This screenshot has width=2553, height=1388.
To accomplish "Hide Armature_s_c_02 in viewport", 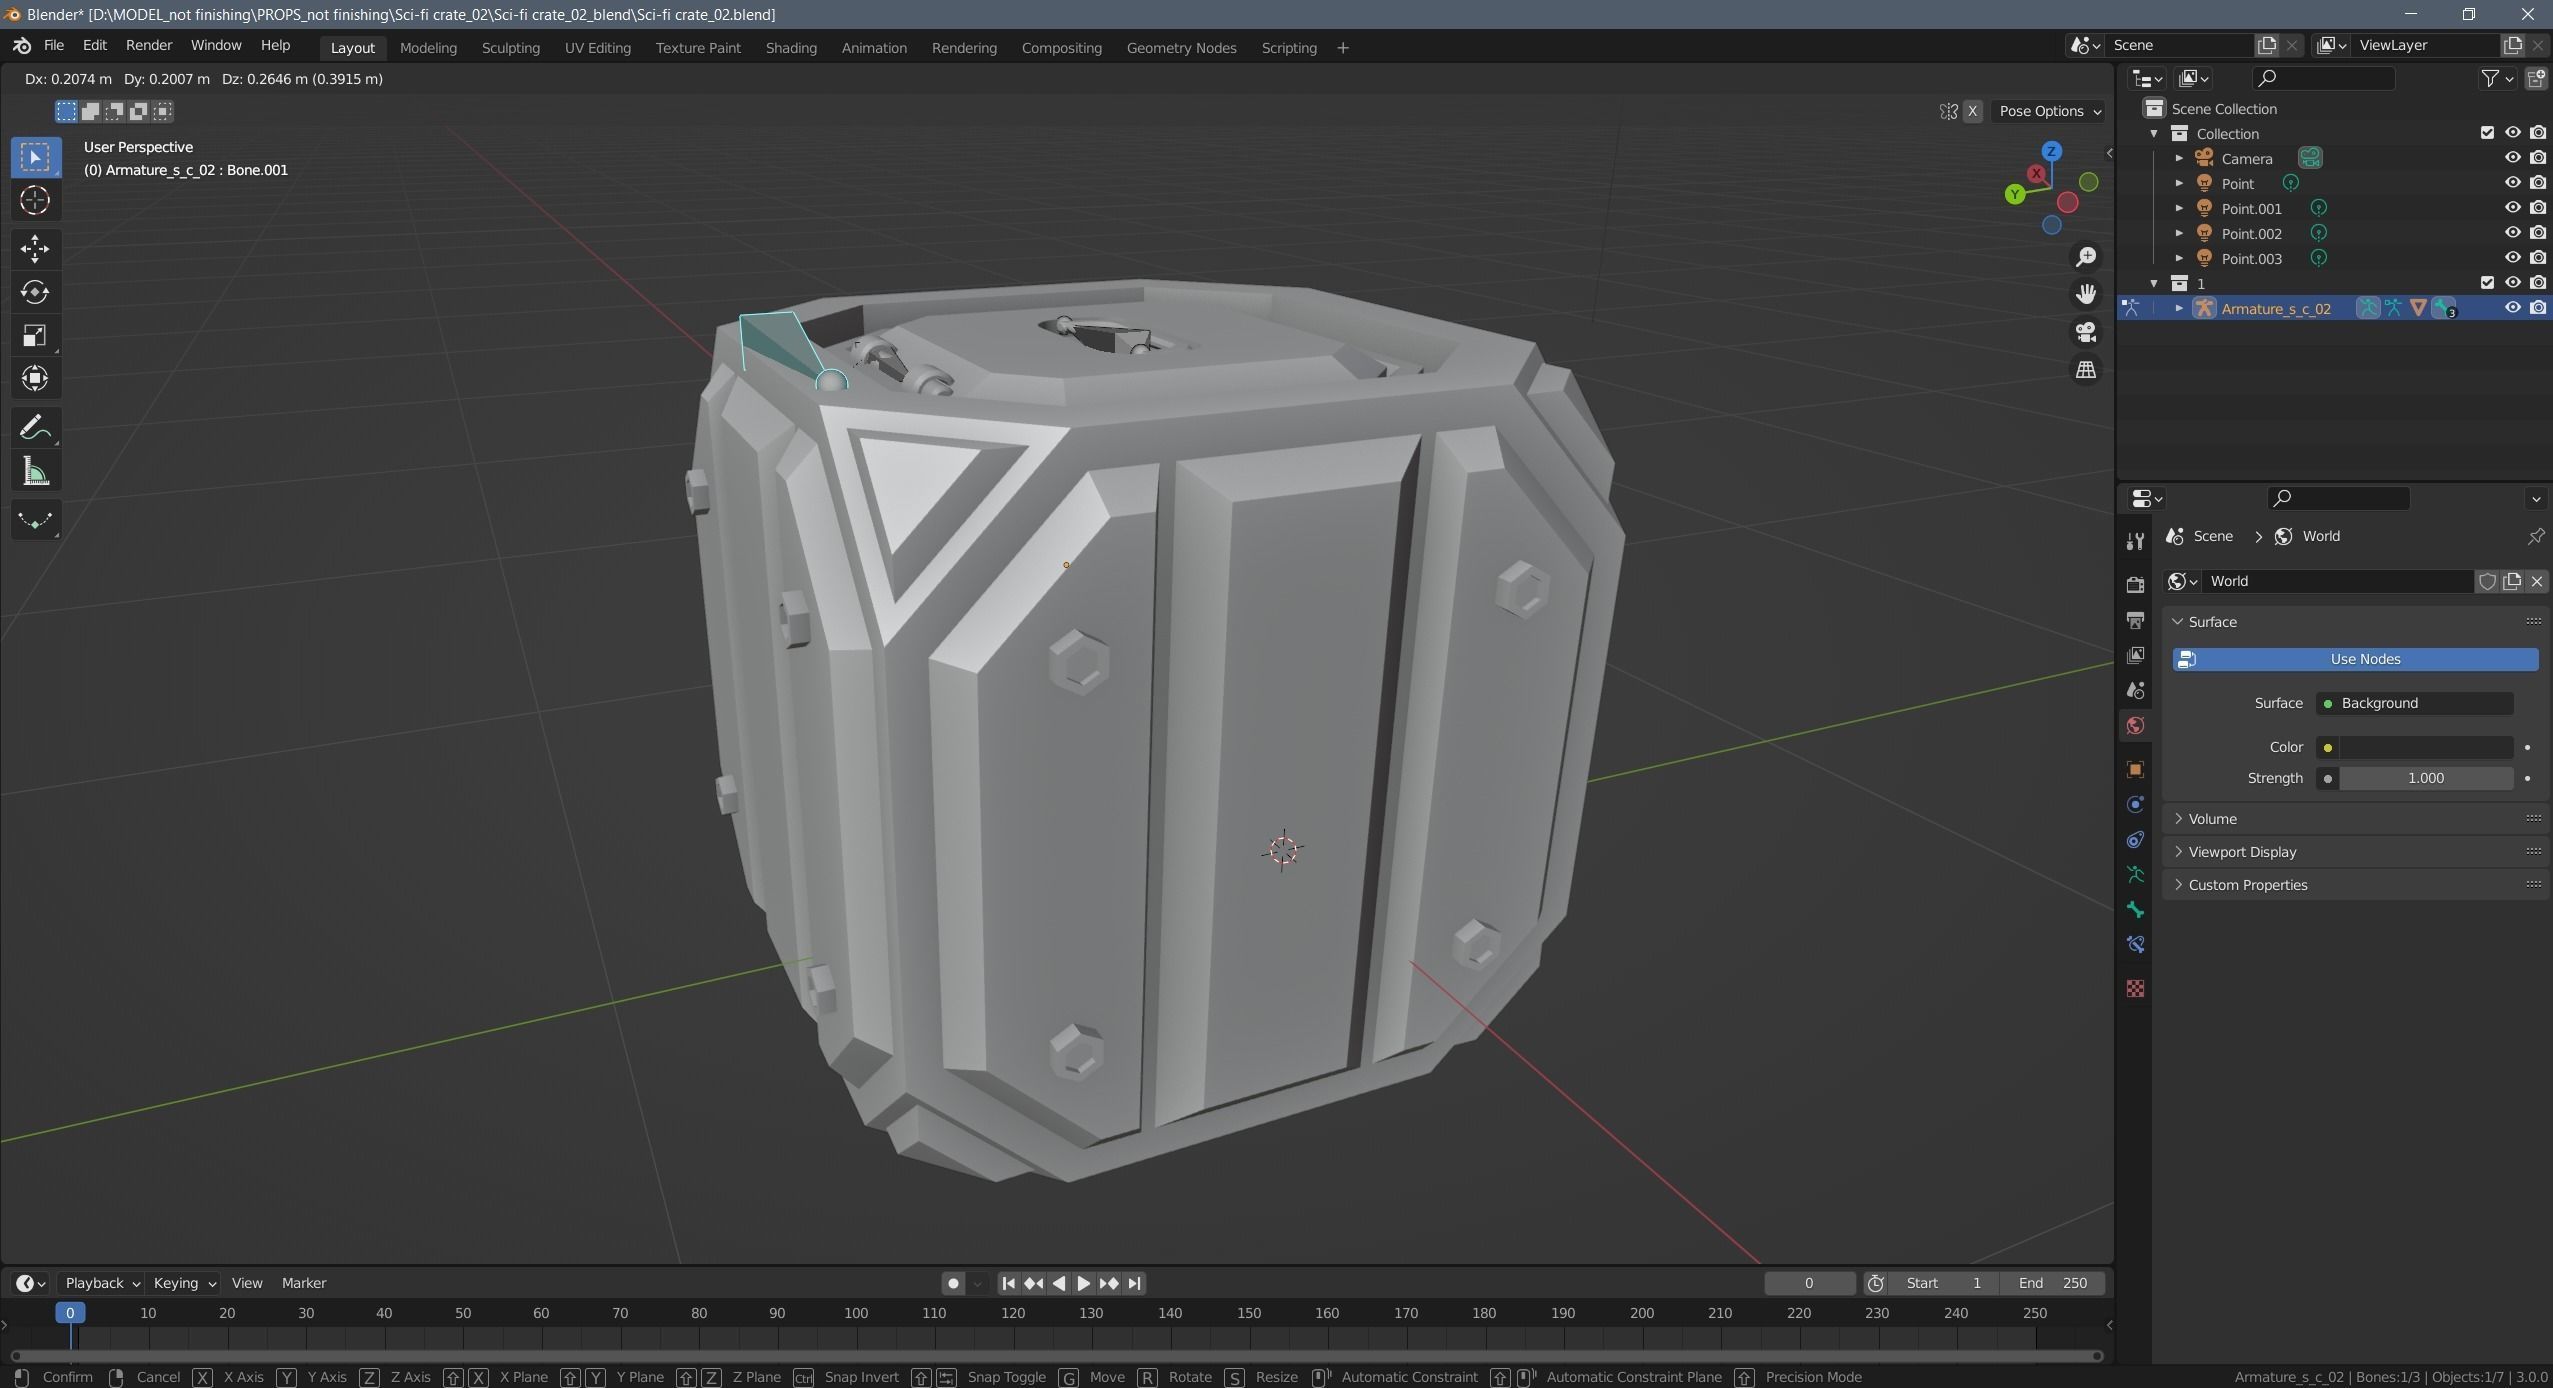I will click(2512, 308).
